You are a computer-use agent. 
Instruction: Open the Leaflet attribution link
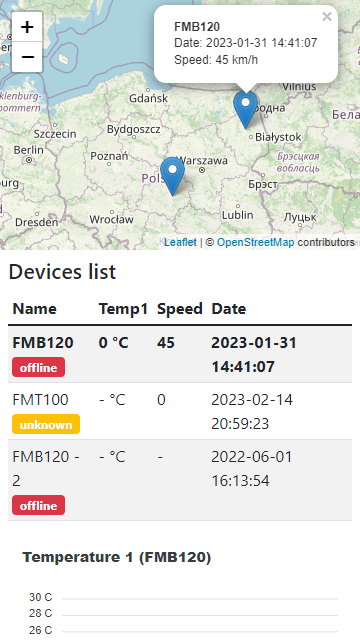180,242
